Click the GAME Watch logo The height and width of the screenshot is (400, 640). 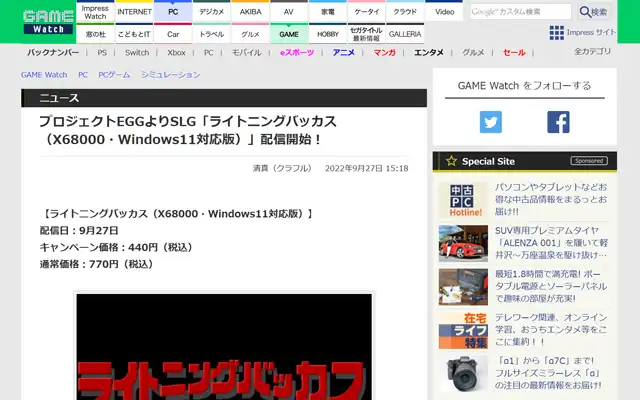coord(49,22)
